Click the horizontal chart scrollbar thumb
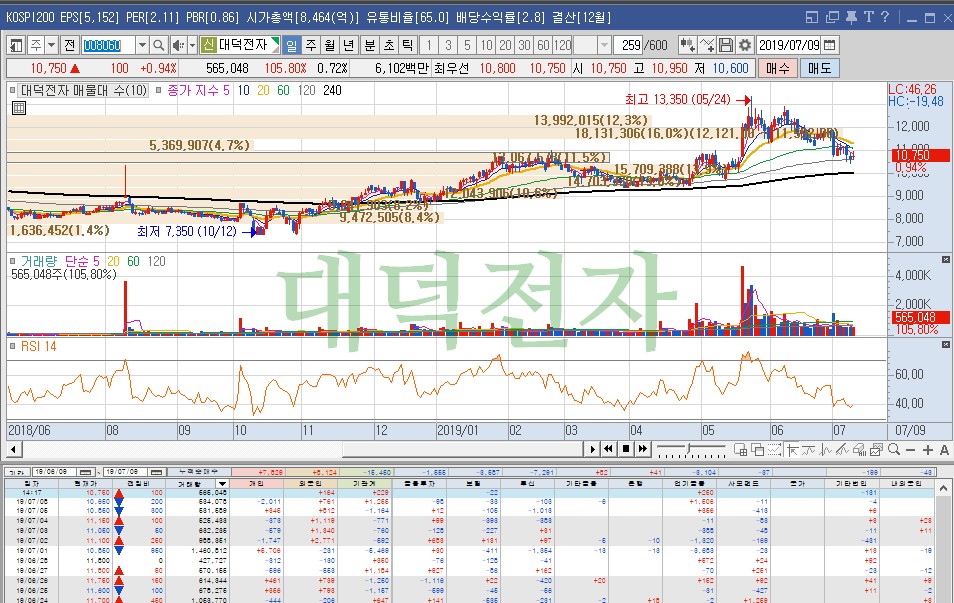This screenshot has height=603, width=954. [463, 450]
